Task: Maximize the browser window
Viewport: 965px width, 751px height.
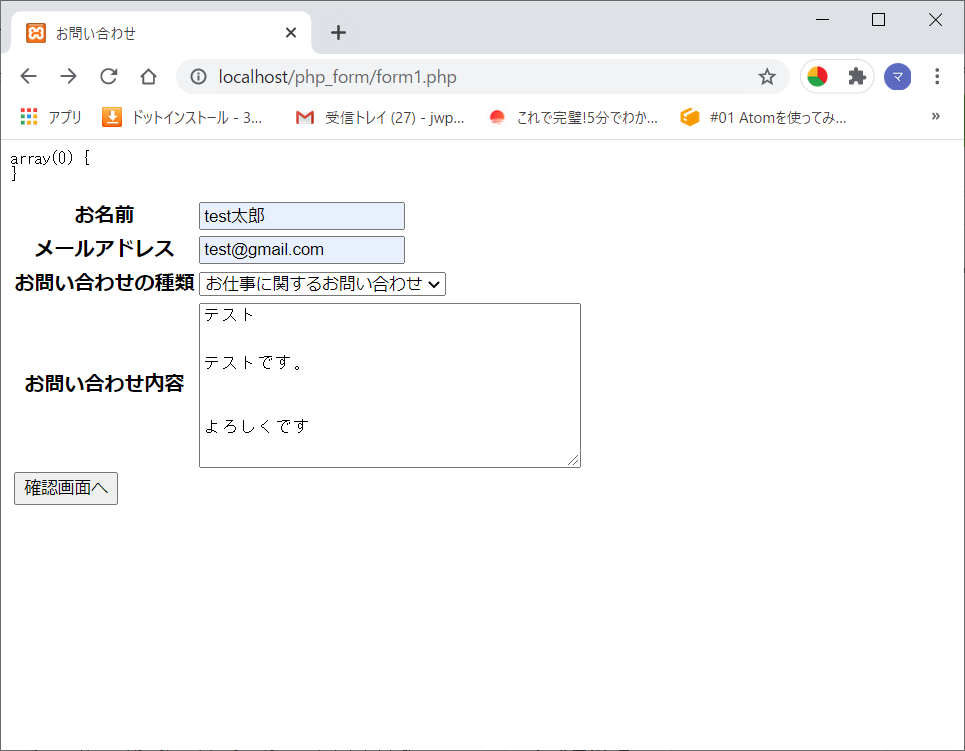Action: point(878,20)
